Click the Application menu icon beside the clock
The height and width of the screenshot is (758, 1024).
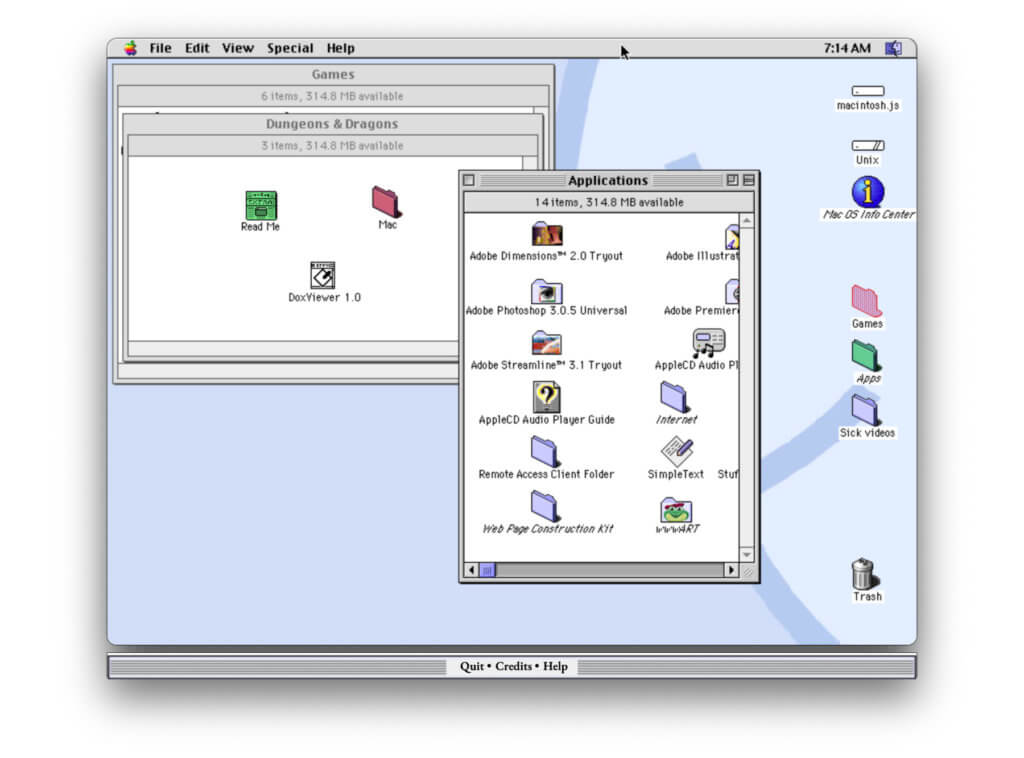893,48
